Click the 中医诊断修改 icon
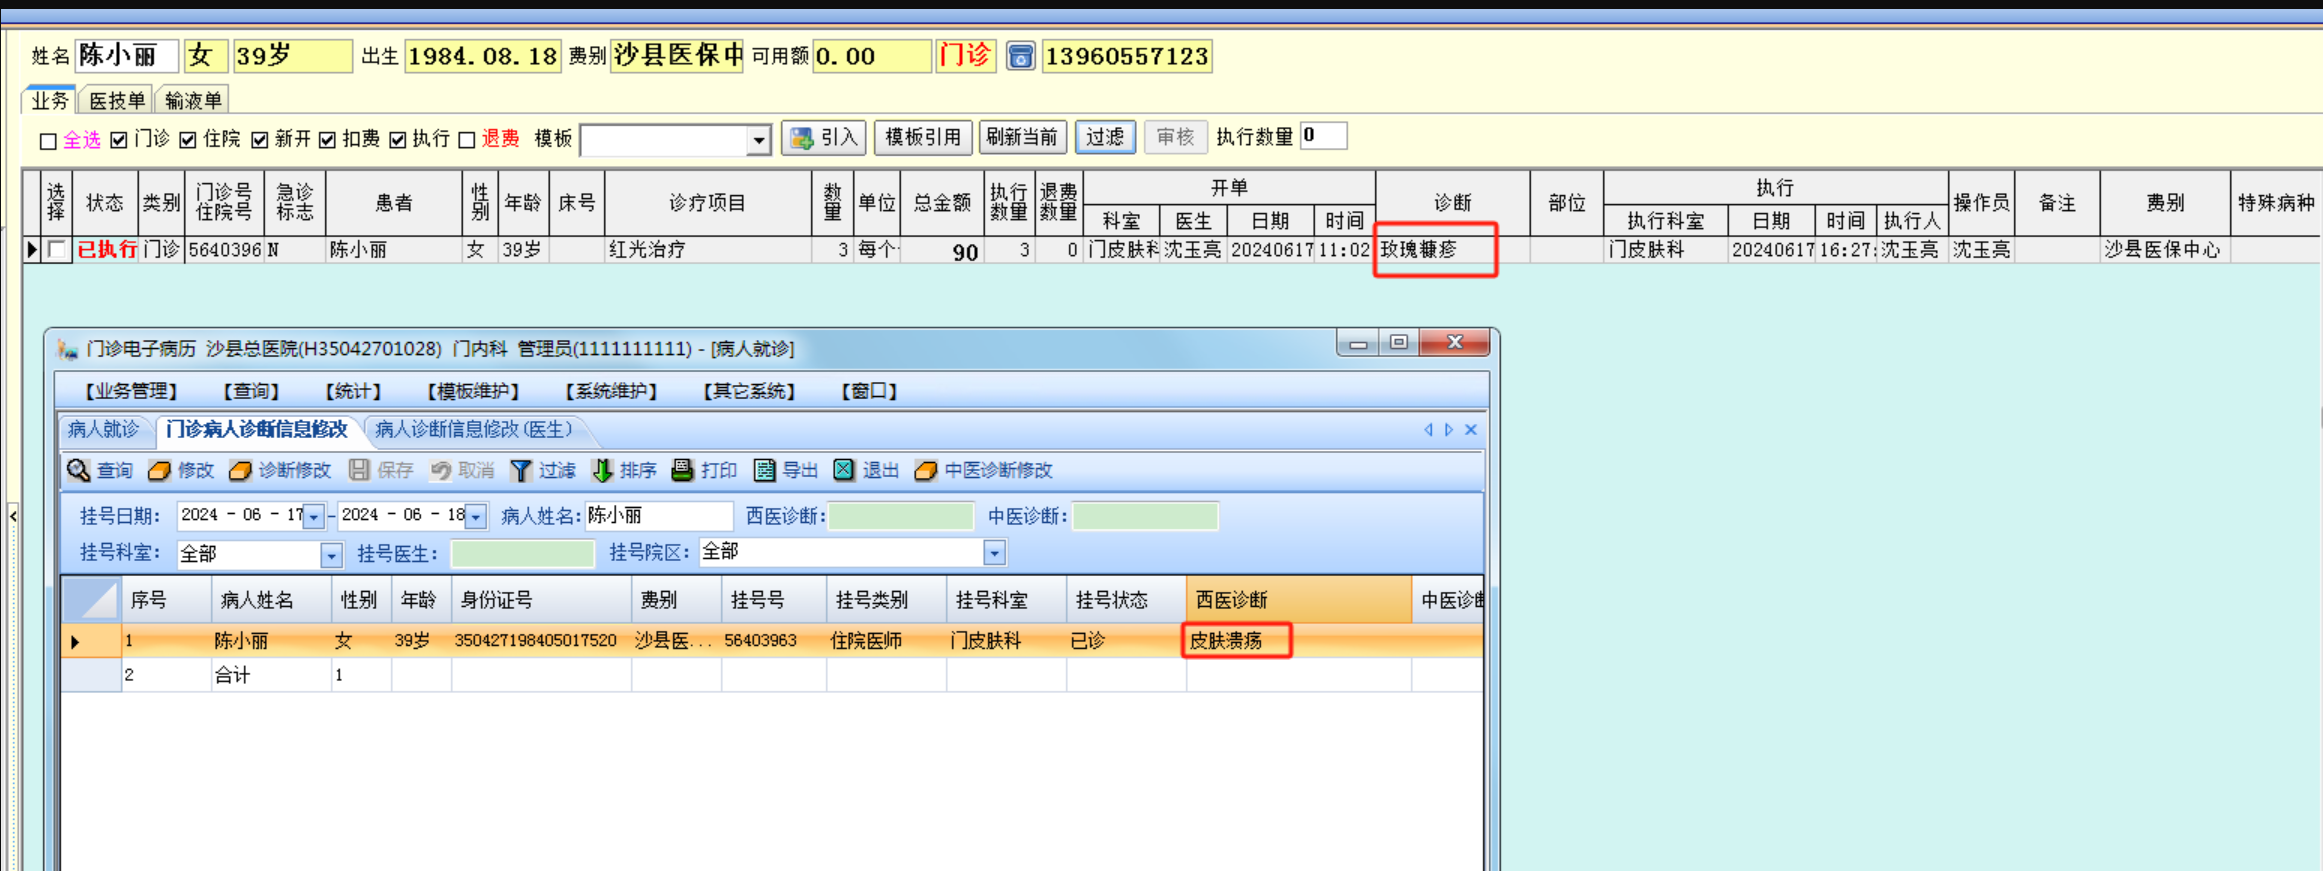This screenshot has height=871, width=2323. coord(926,470)
